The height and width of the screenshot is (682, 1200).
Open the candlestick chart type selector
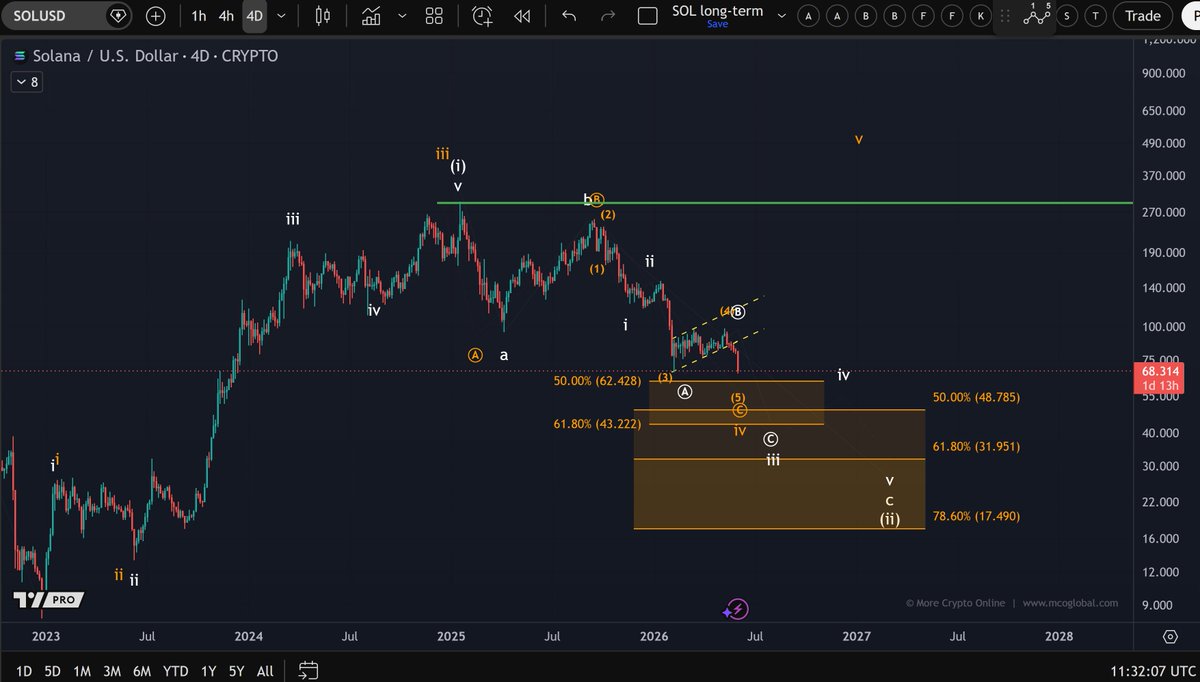pyautogui.click(x=322, y=16)
